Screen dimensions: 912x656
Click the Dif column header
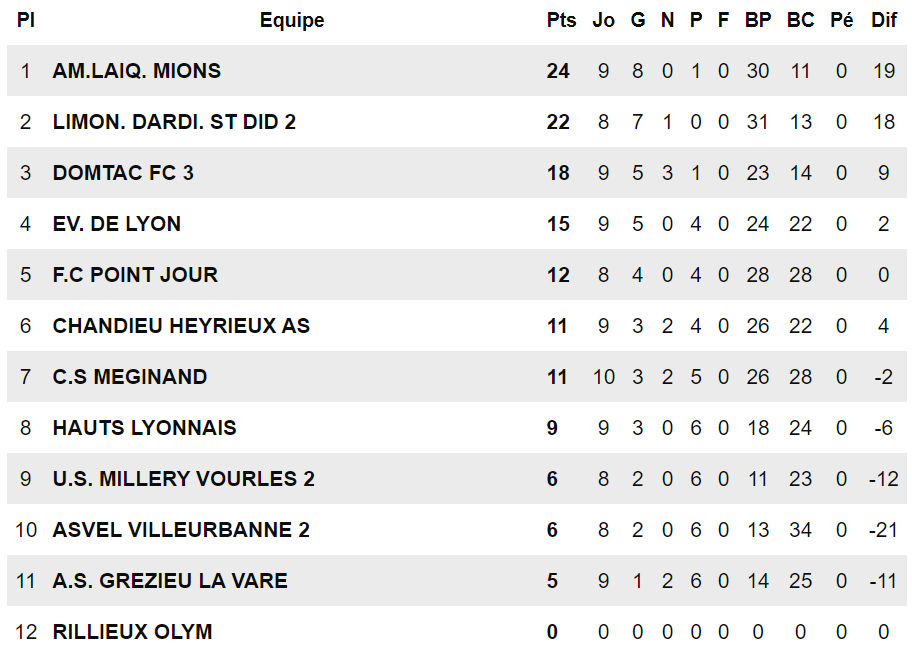click(884, 20)
